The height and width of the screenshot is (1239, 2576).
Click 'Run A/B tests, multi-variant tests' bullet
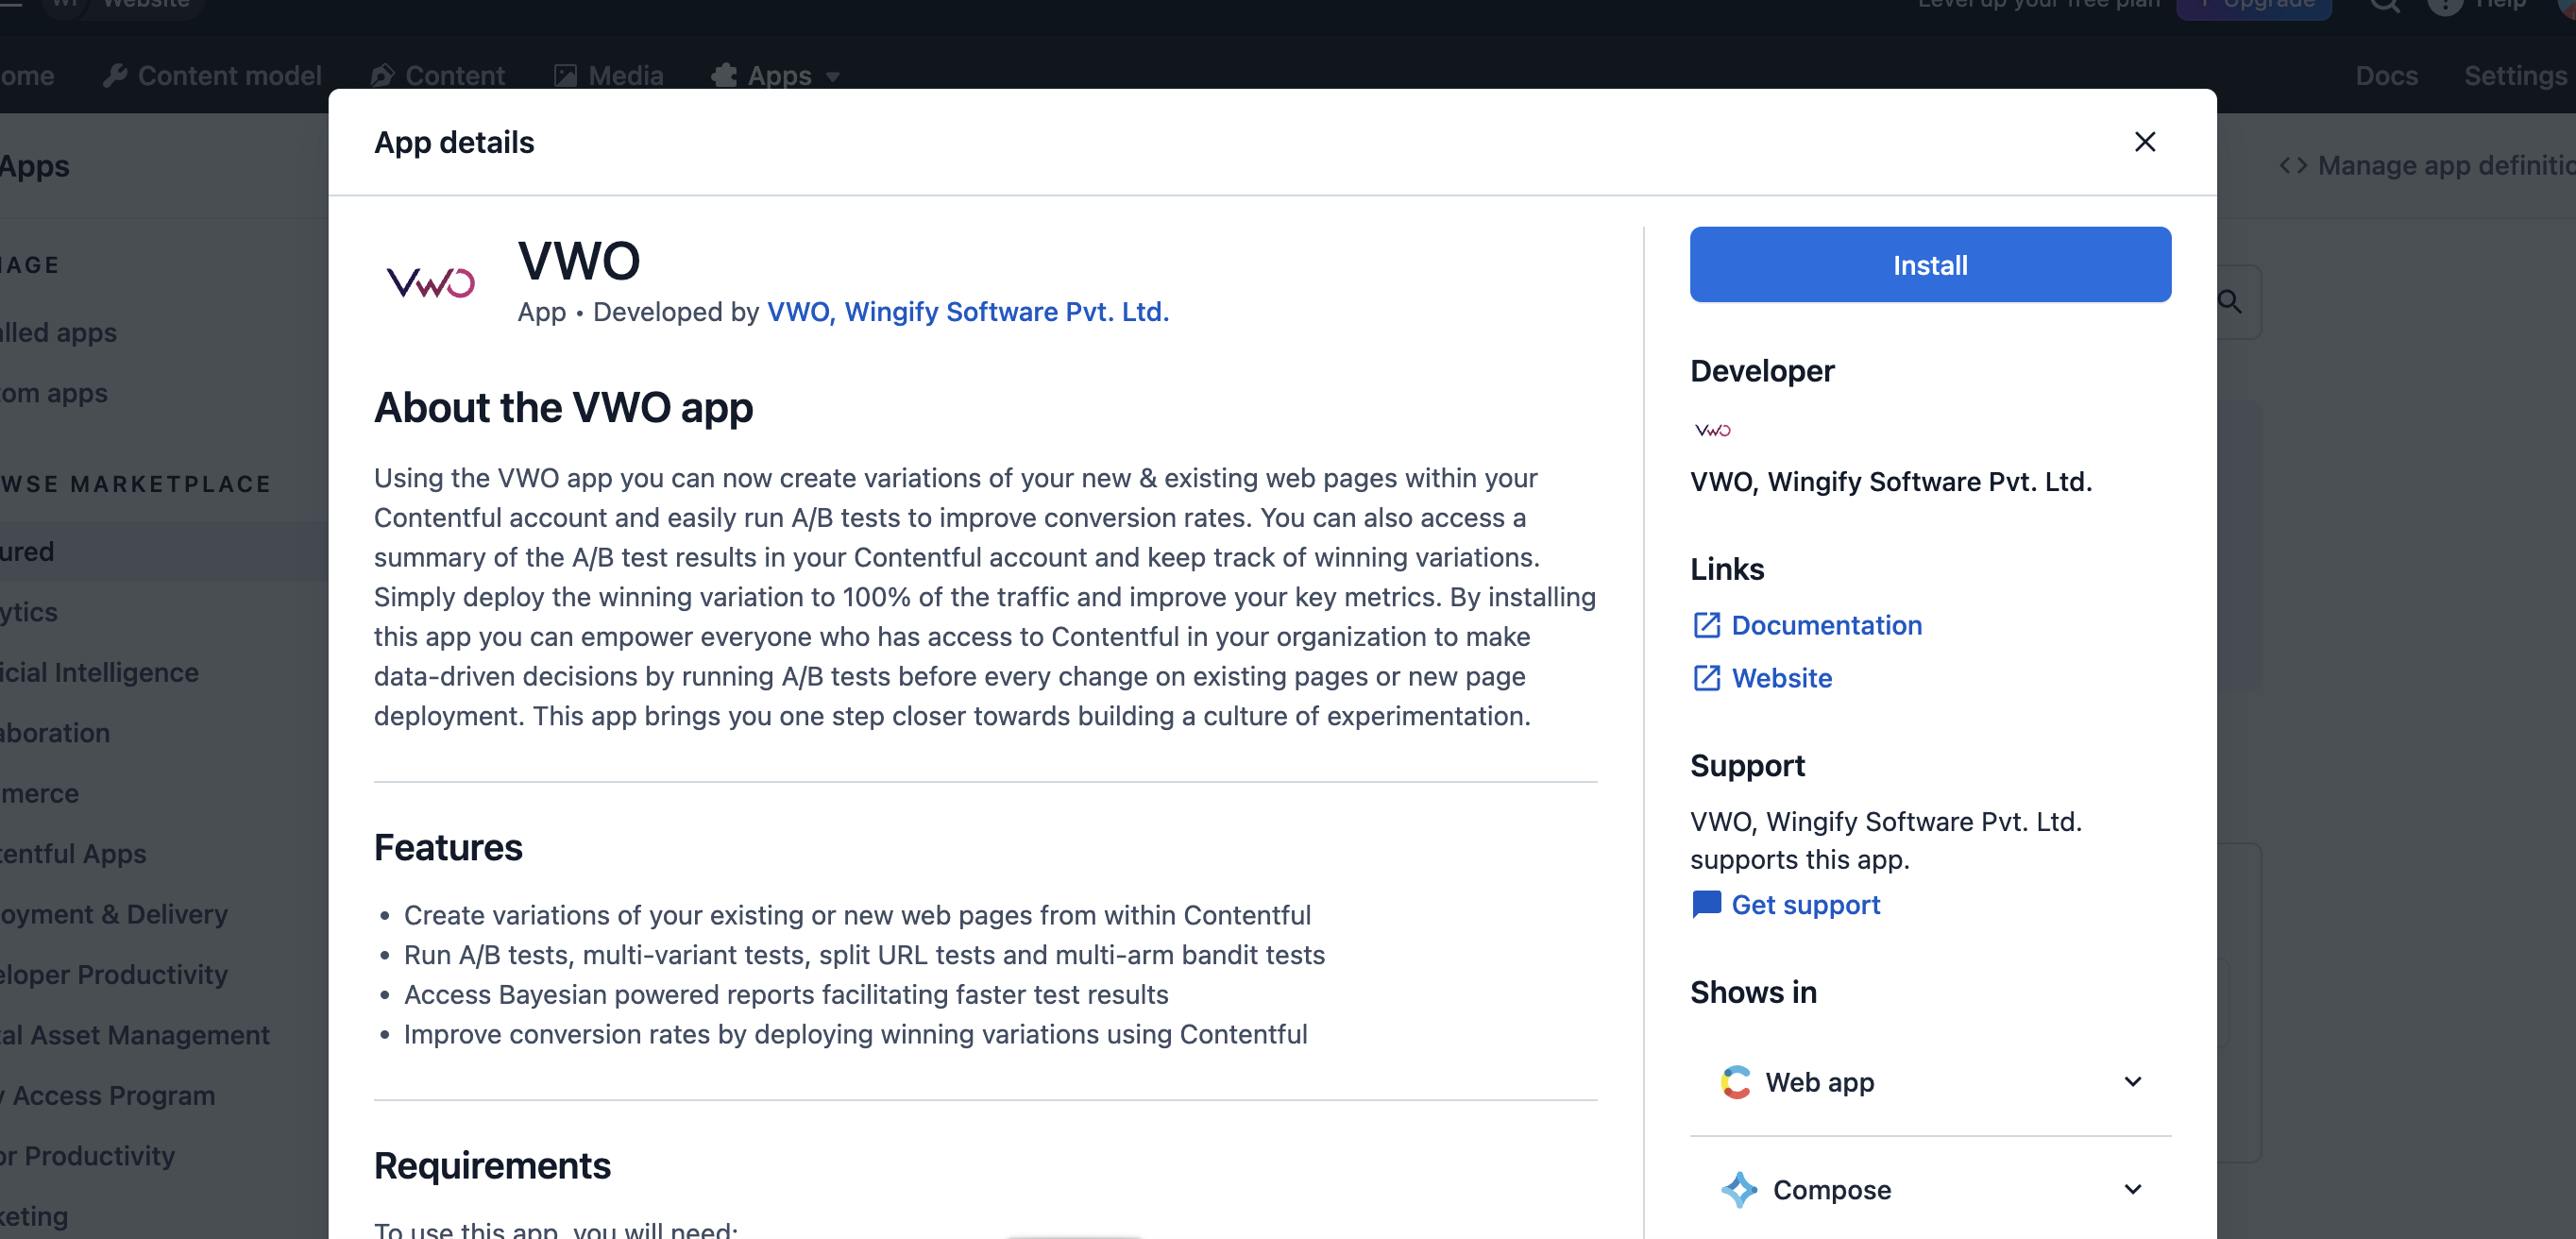tap(864, 955)
